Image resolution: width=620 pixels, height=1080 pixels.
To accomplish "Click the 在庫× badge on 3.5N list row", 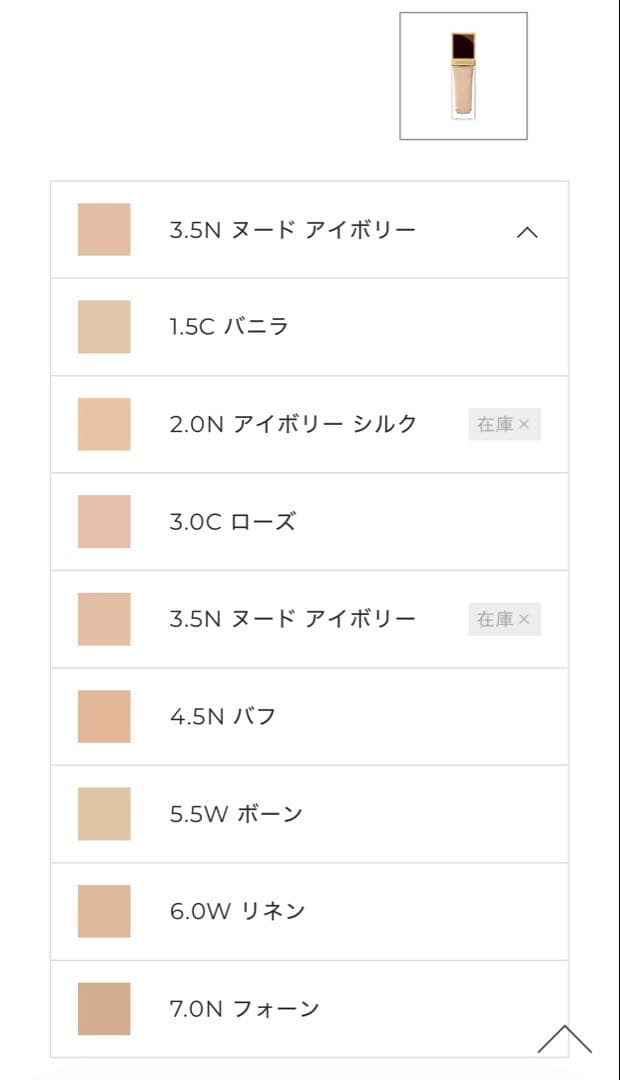I will tap(504, 619).
